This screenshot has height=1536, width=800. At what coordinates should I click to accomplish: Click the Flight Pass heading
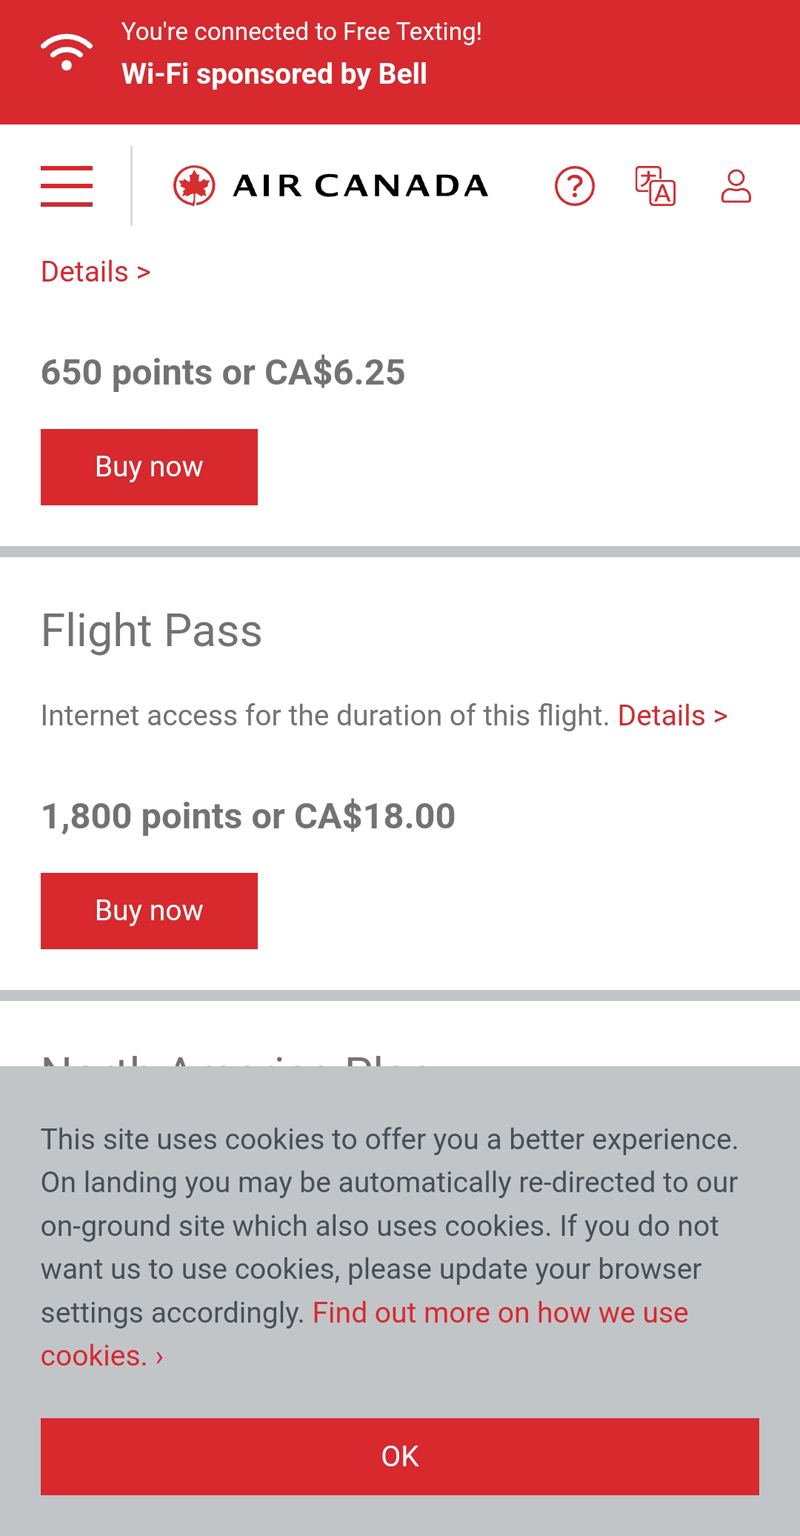151,631
